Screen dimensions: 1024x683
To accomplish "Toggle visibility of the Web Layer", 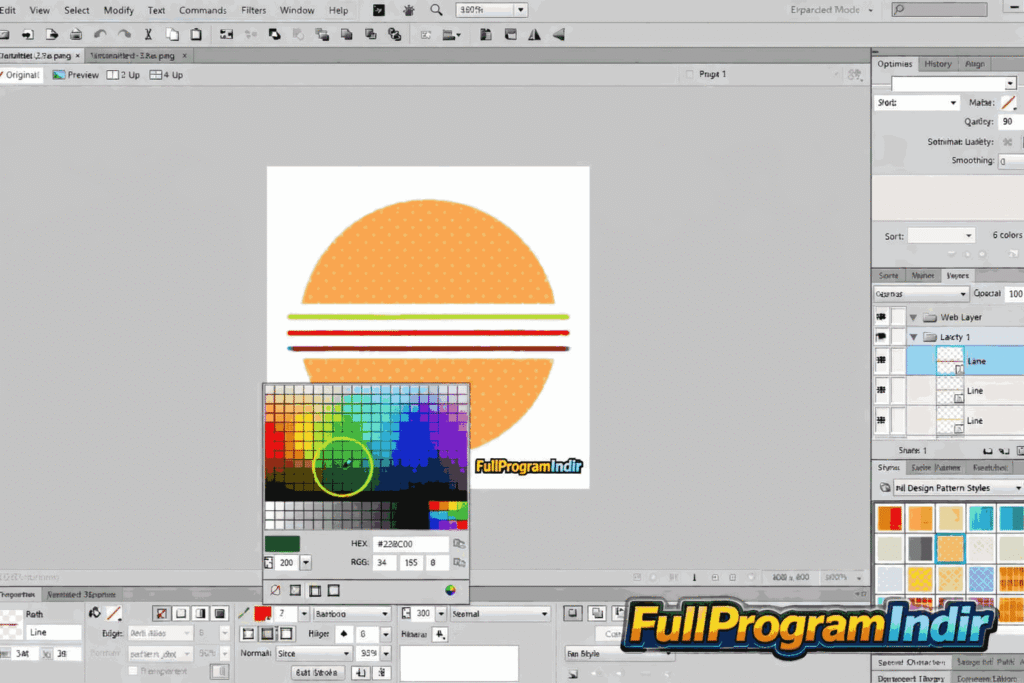I will [x=881, y=316].
